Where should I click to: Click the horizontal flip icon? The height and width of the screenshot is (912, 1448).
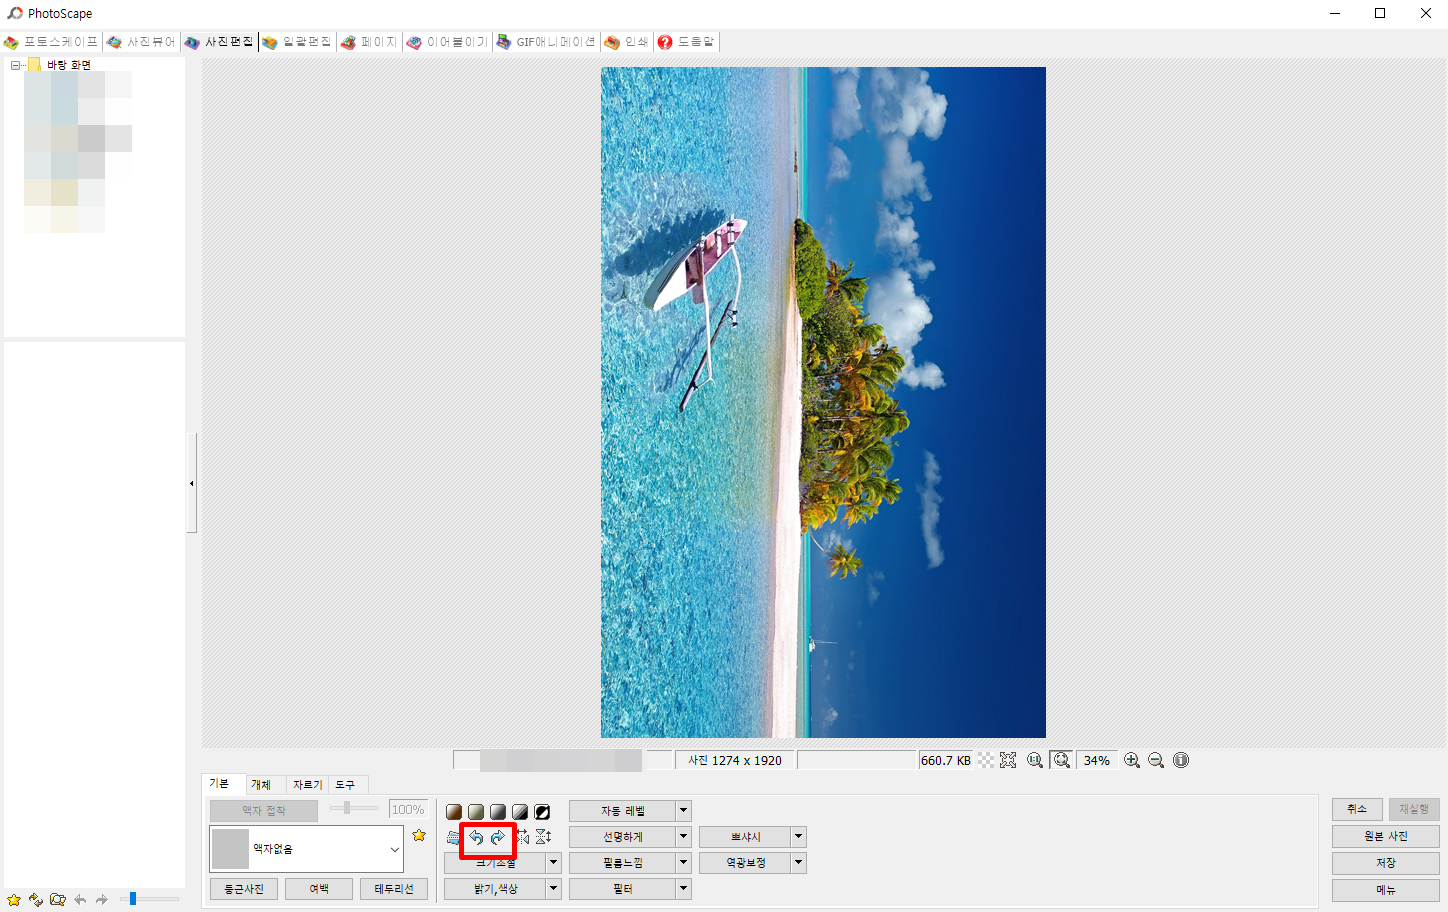coord(522,837)
